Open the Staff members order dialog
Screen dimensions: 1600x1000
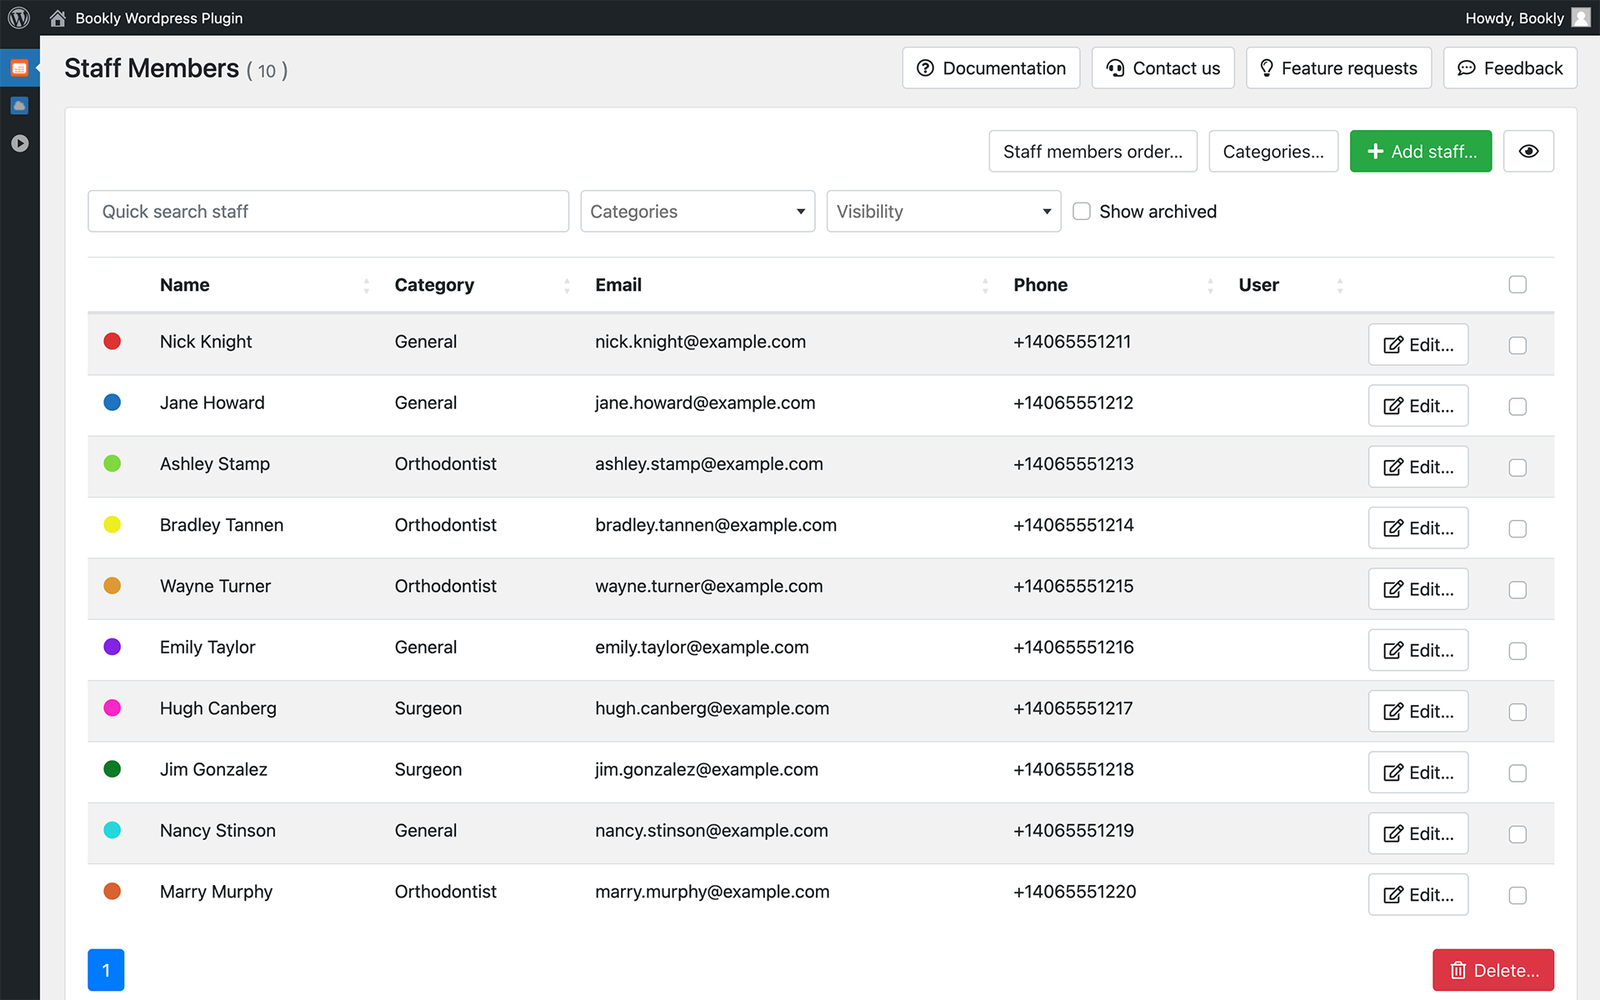click(x=1092, y=151)
